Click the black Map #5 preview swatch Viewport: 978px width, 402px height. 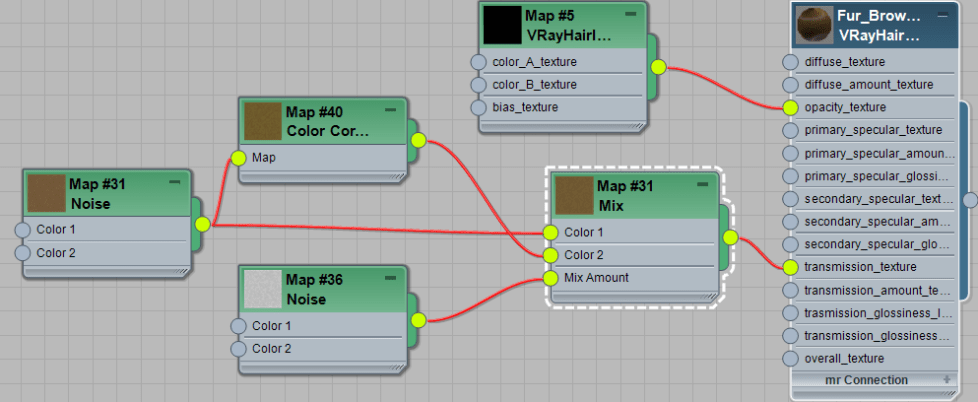click(502, 25)
